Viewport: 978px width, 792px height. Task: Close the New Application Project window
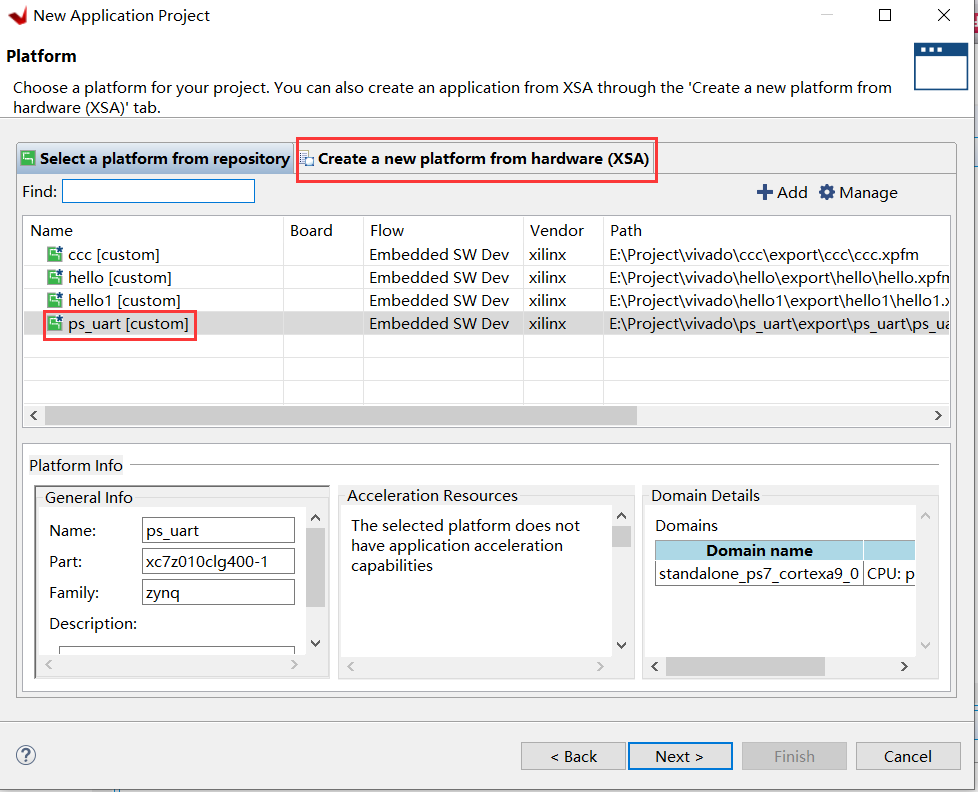(x=944, y=15)
